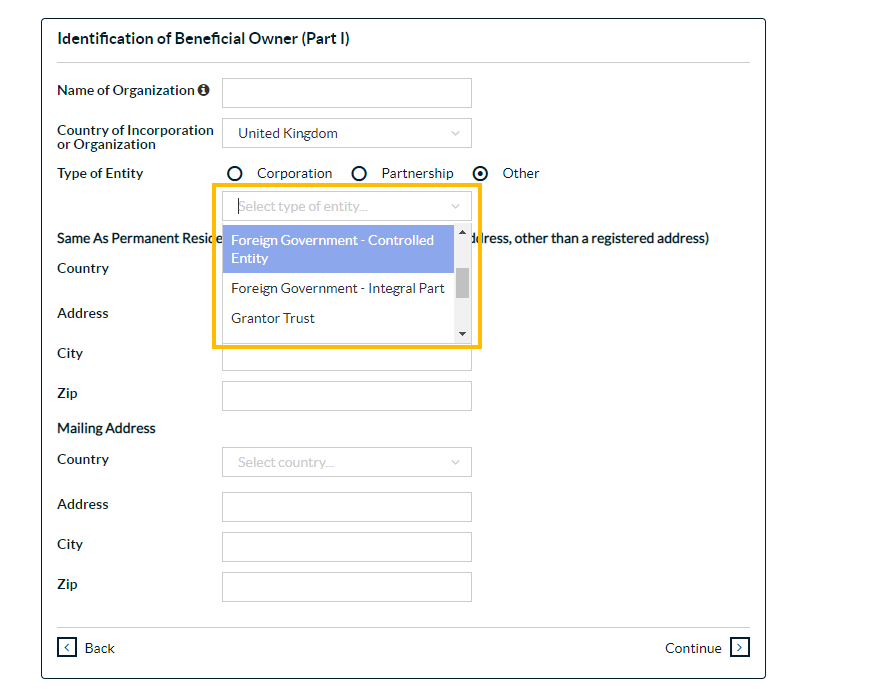
Task: Click the info icon beside Name of Organization
Action: [204, 90]
